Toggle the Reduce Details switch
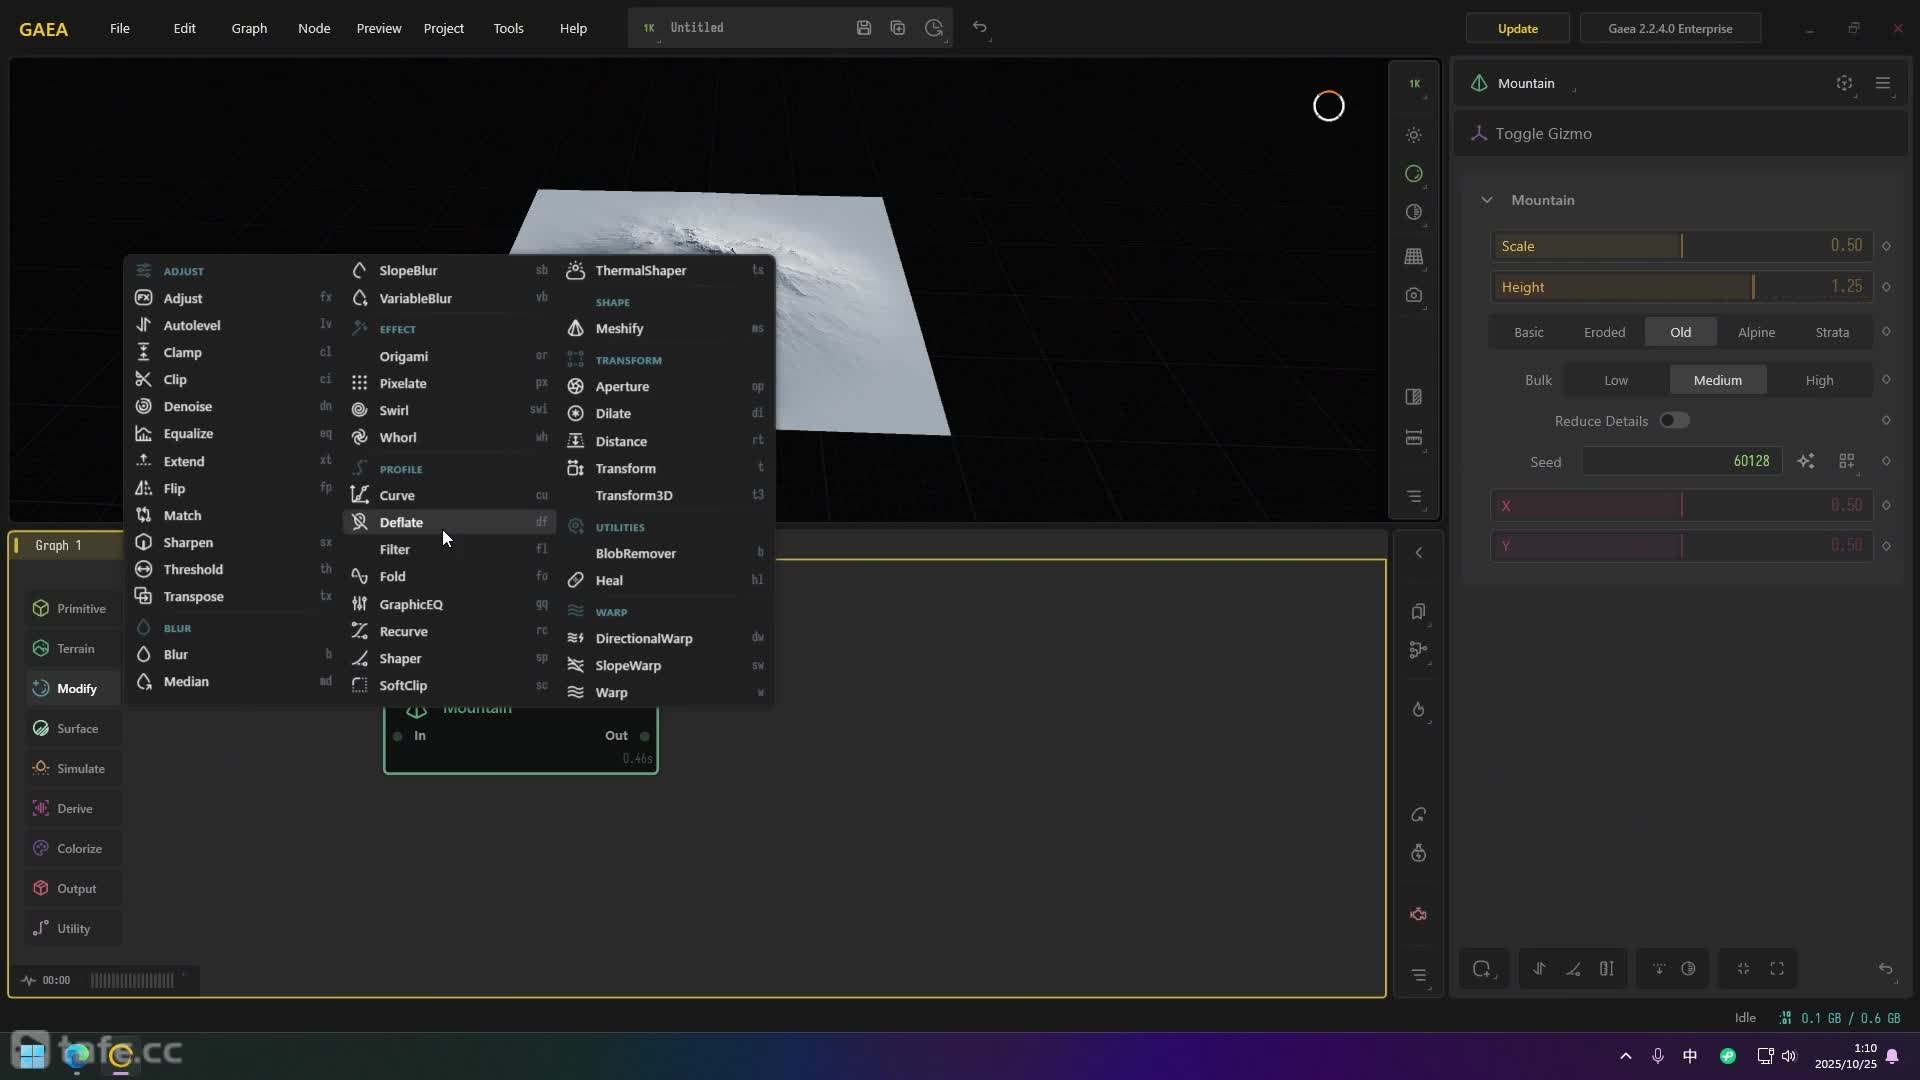 [x=1674, y=421]
